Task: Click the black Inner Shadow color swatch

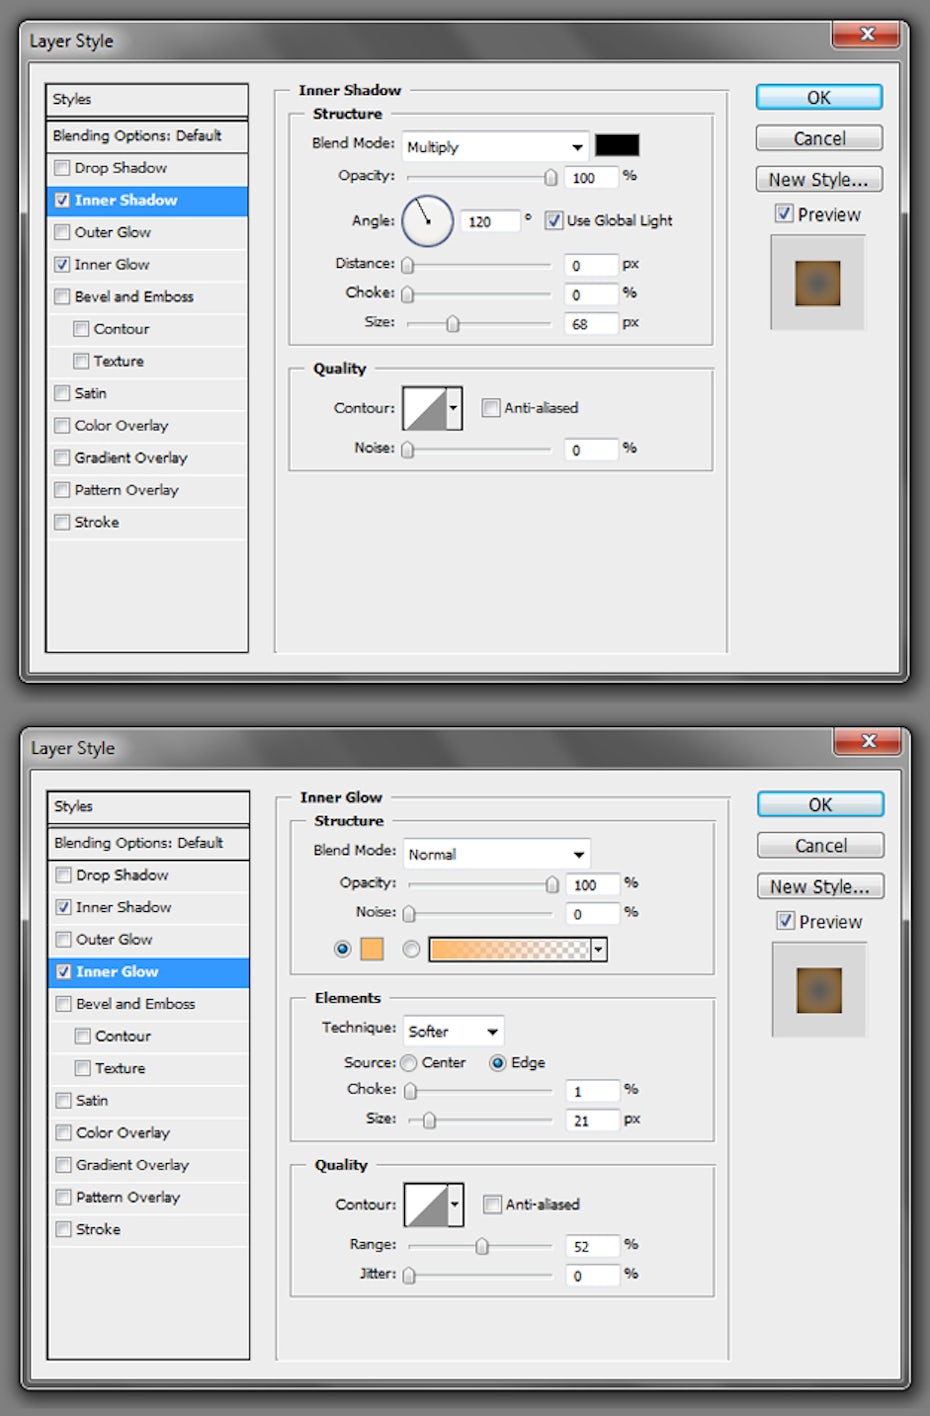Action: pyautogui.click(x=617, y=146)
